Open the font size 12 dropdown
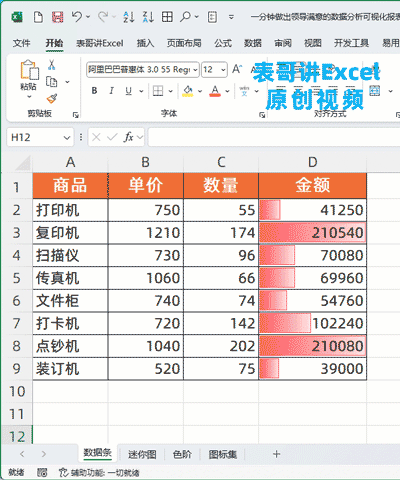Screen dimensions: 400x480 (x=223, y=70)
